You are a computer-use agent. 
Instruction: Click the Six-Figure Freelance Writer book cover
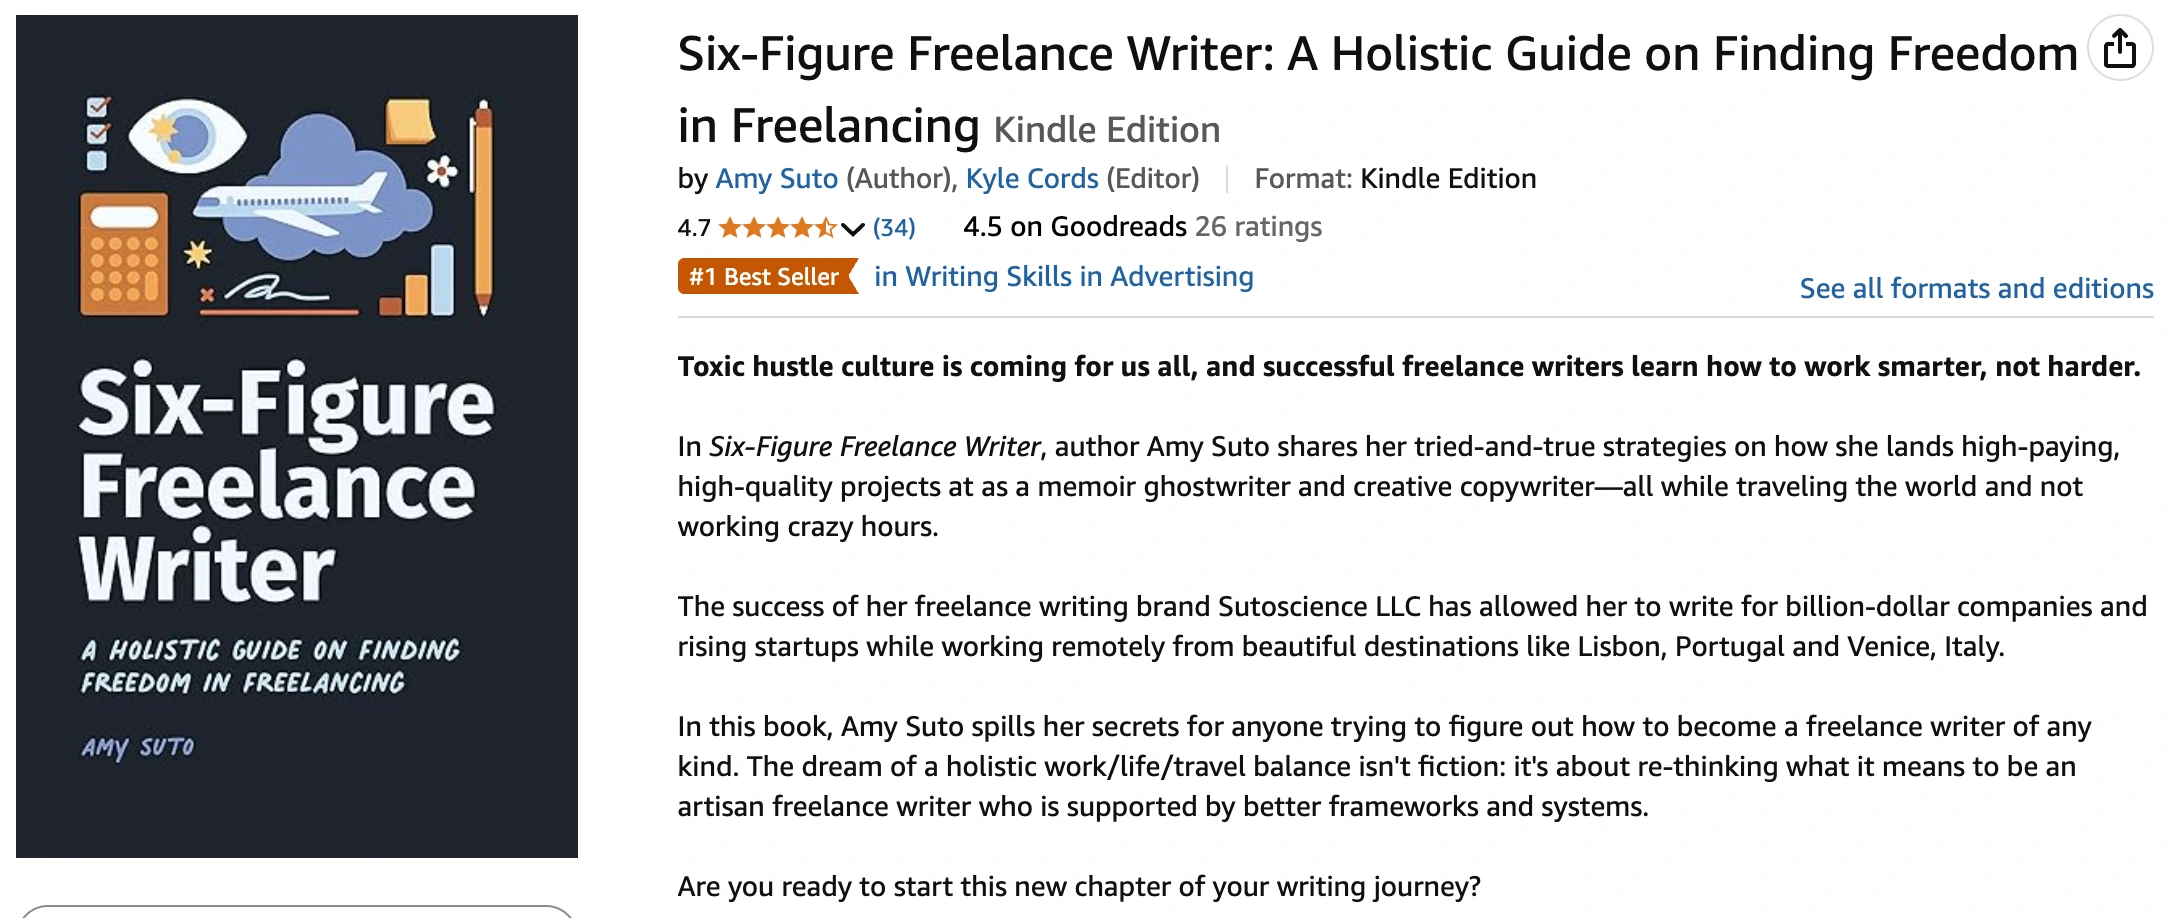tap(297, 436)
